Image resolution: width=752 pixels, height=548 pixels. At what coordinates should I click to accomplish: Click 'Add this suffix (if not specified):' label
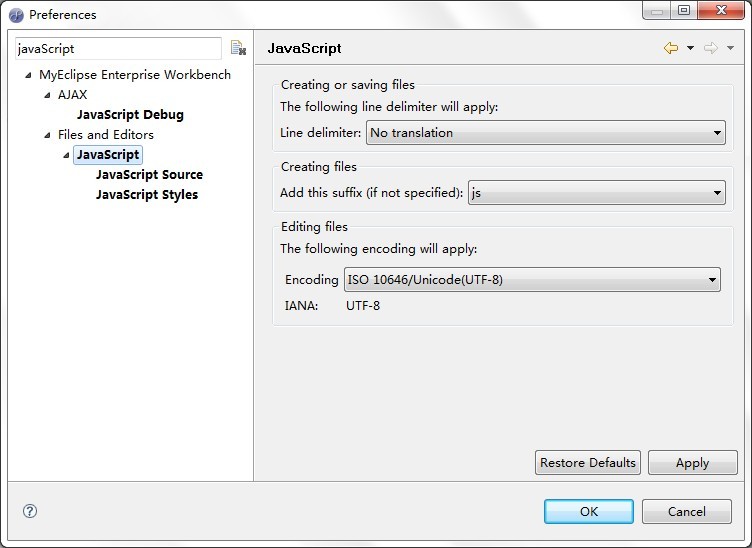372,193
